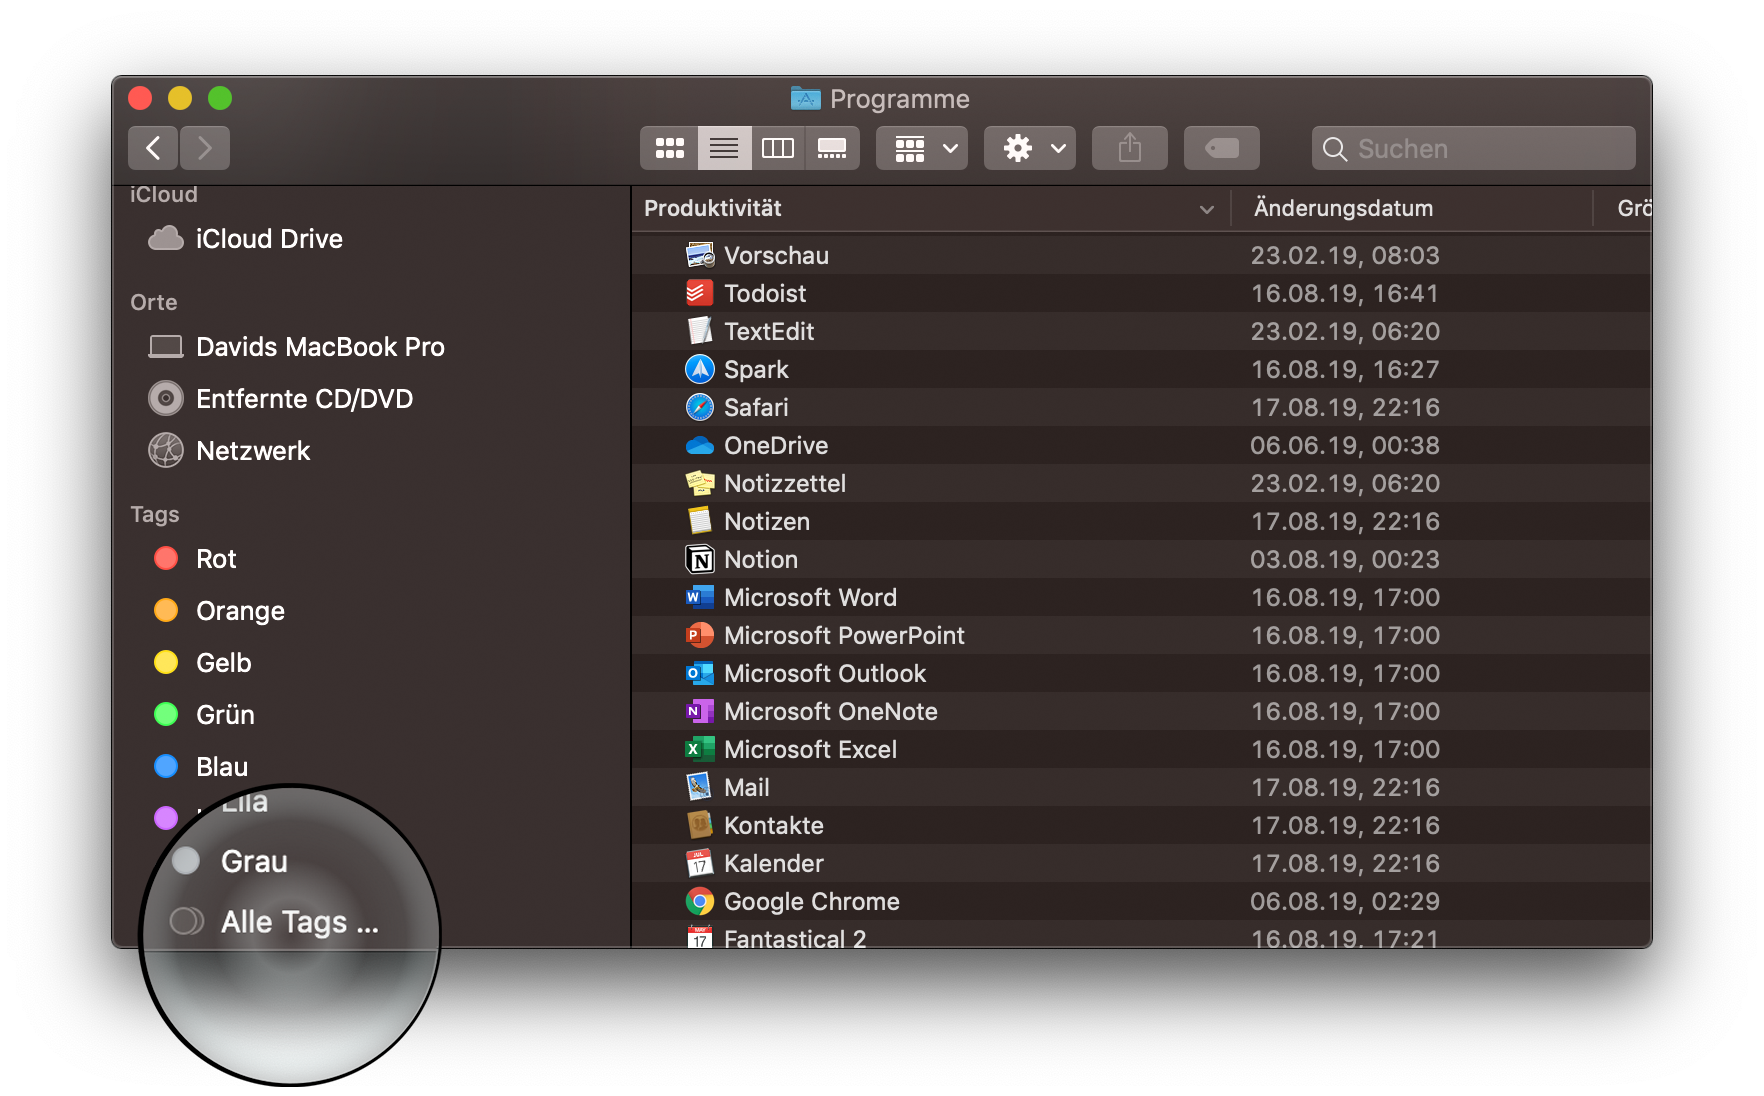The width and height of the screenshot is (1764, 1096).
Task: Click the Mail app icon
Action: (700, 787)
